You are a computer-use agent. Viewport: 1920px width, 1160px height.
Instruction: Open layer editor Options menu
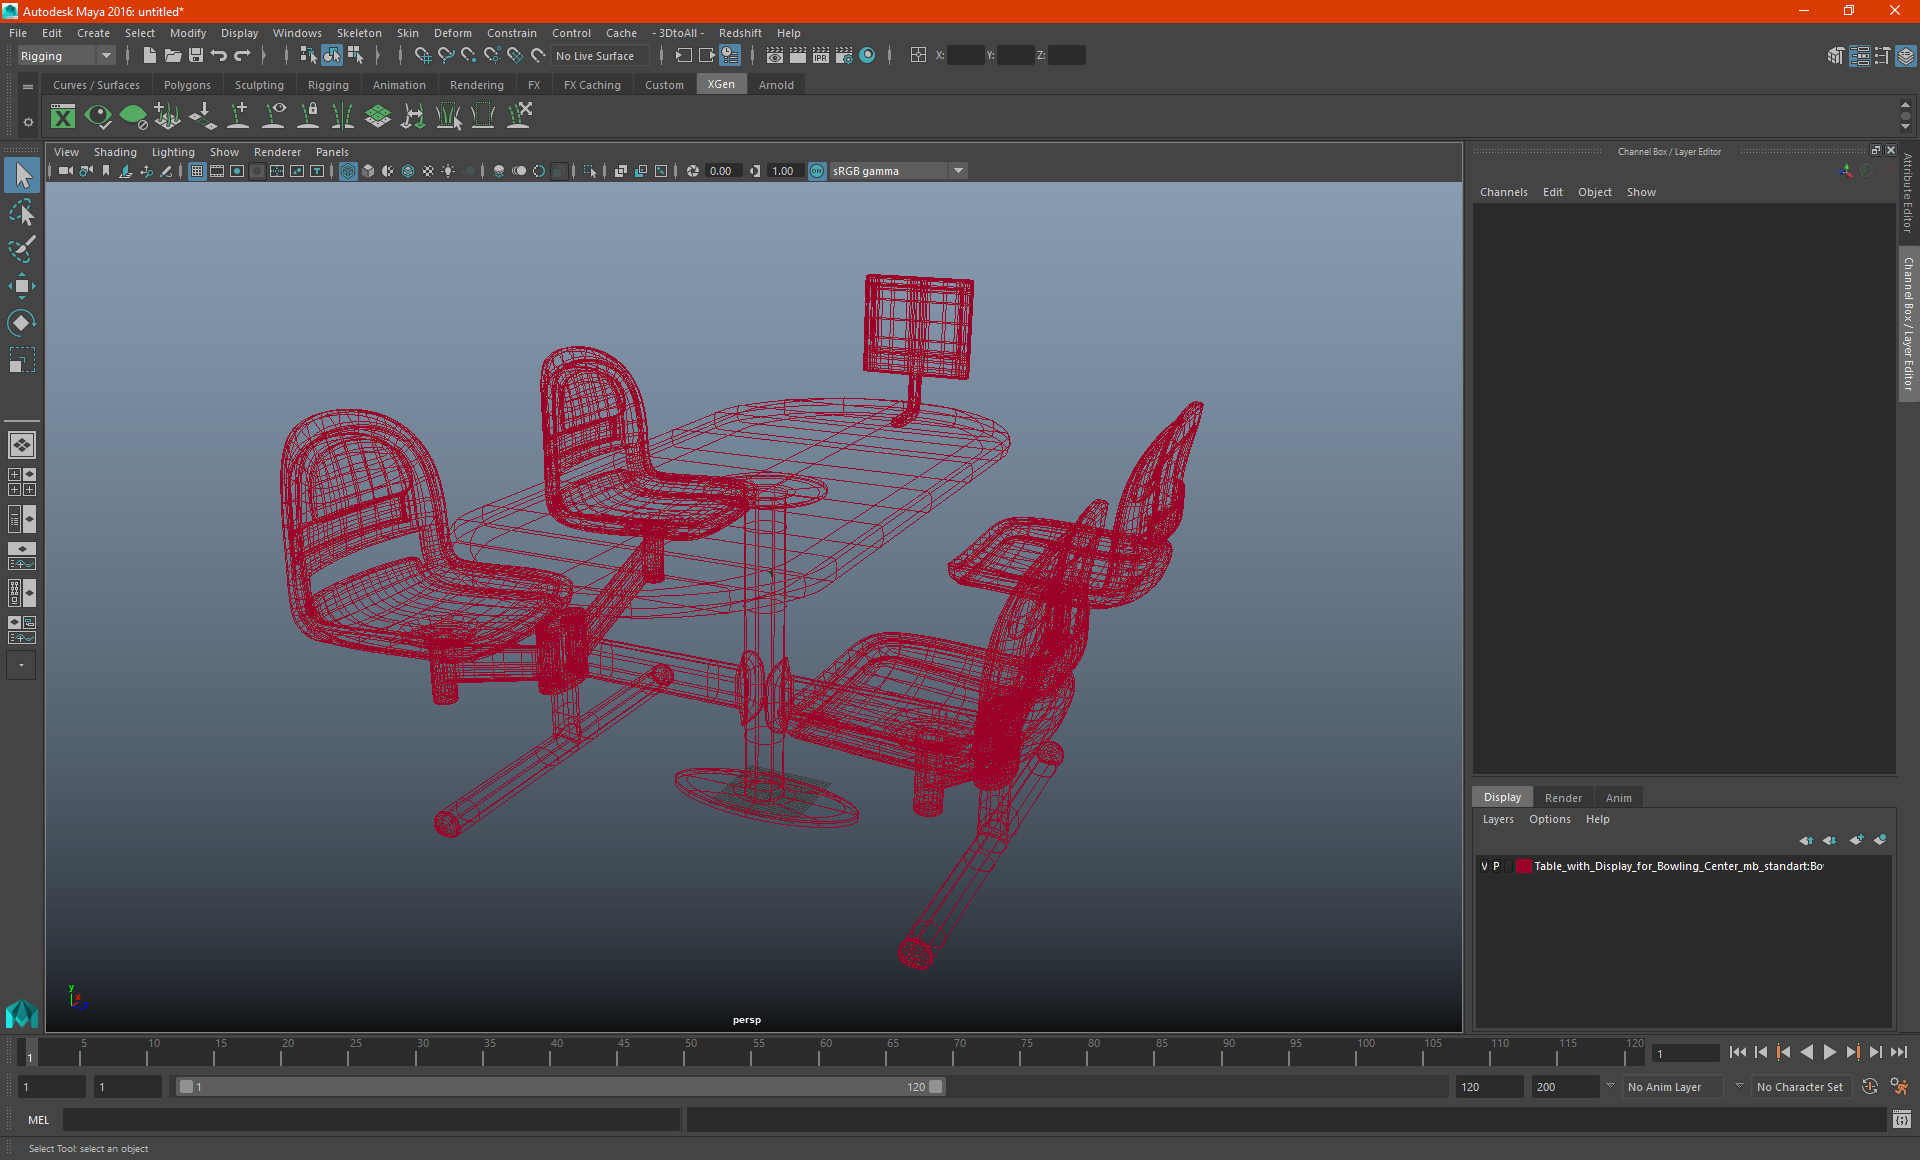(1549, 819)
